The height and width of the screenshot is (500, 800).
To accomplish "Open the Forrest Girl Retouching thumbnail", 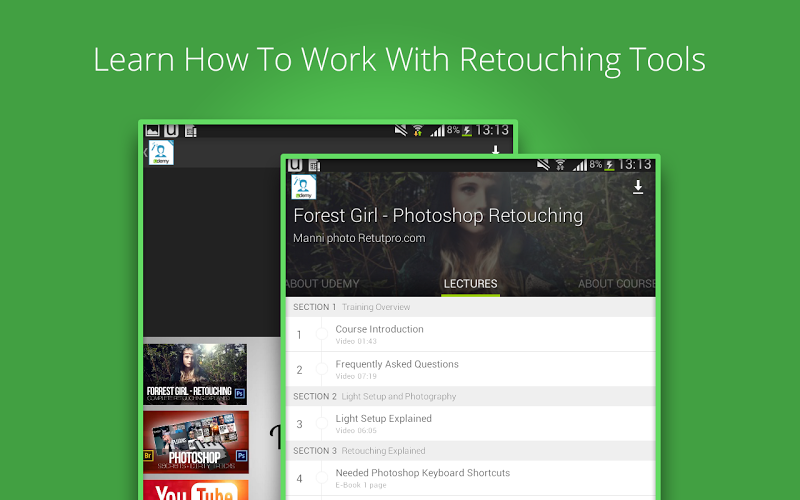I will 196,374.
